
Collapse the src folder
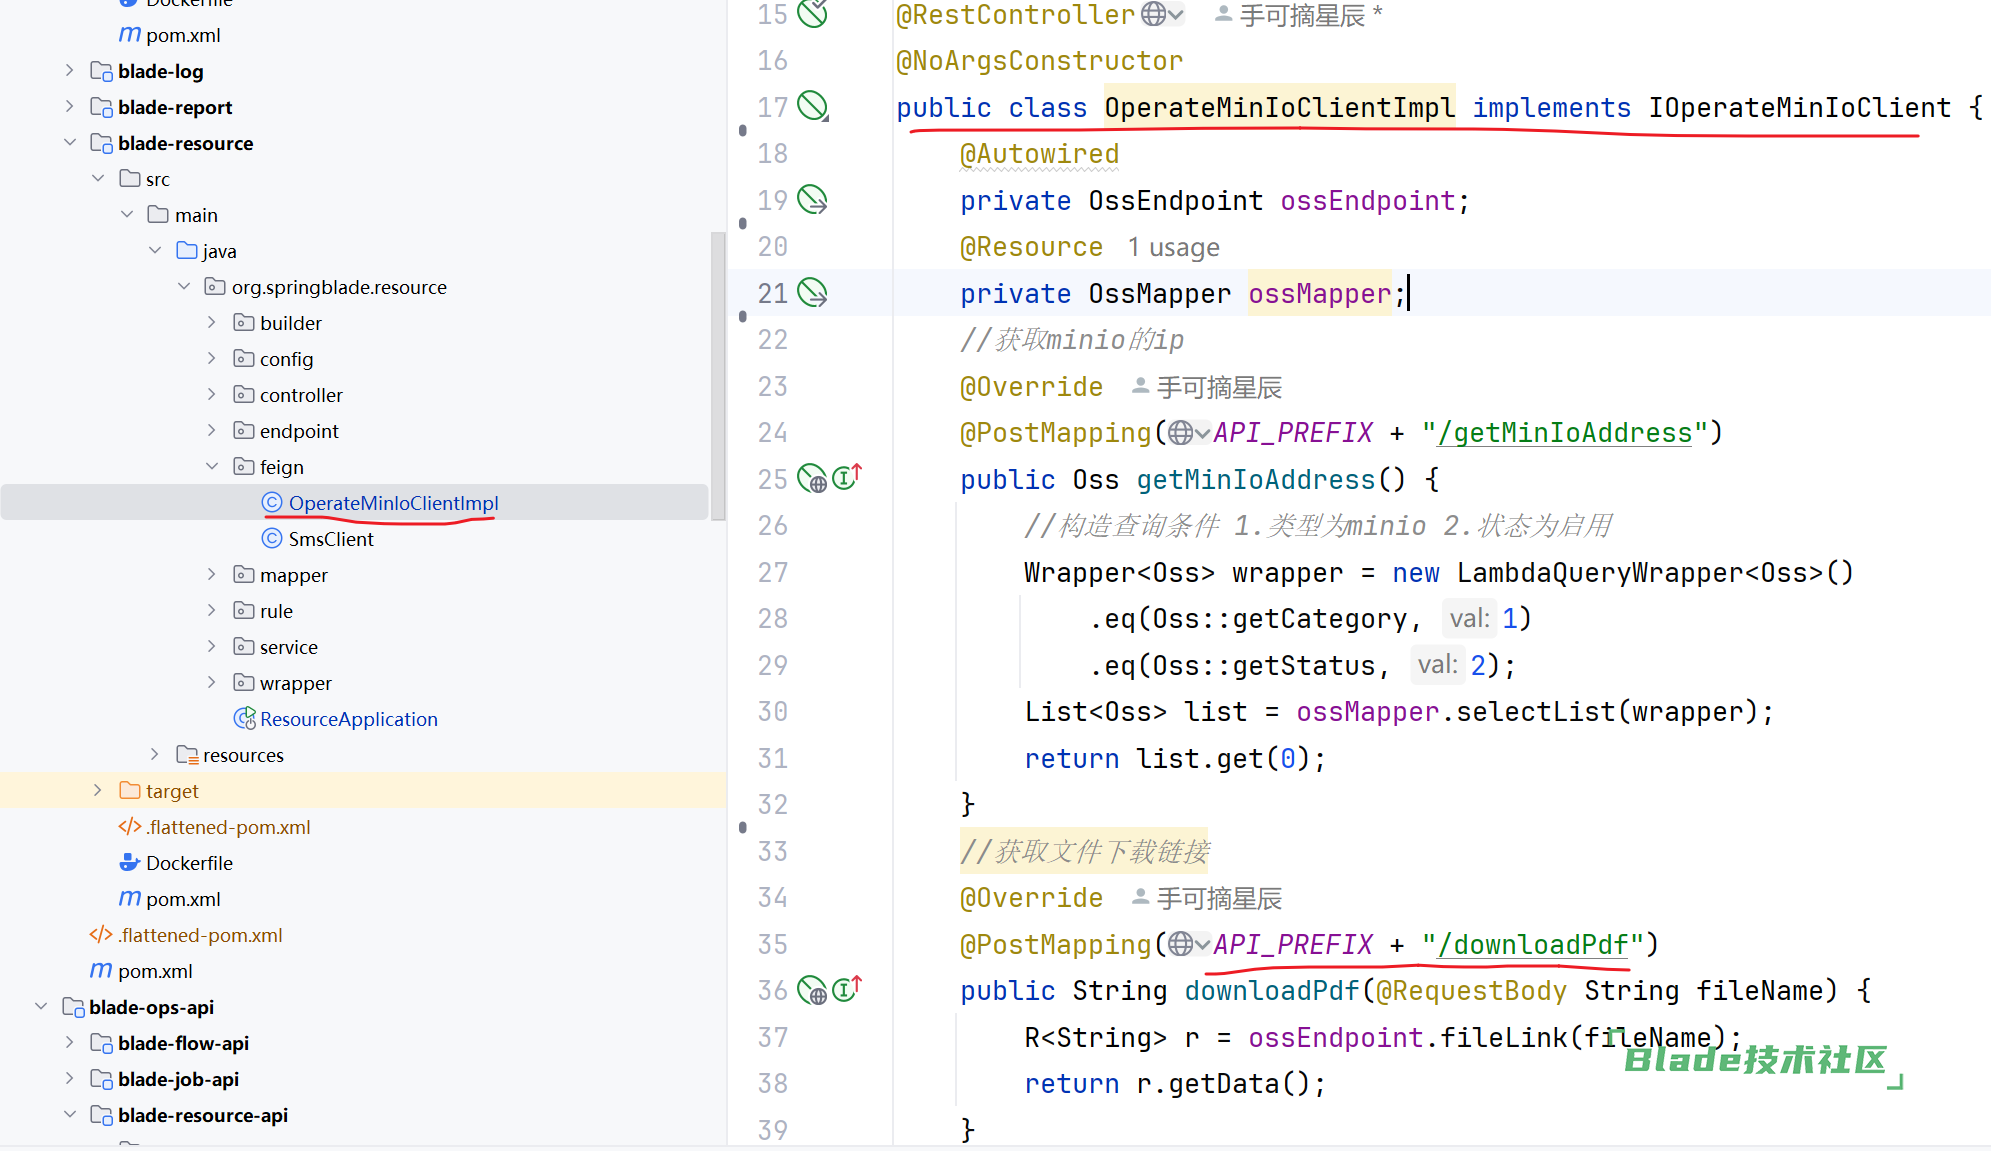(98, 178)
